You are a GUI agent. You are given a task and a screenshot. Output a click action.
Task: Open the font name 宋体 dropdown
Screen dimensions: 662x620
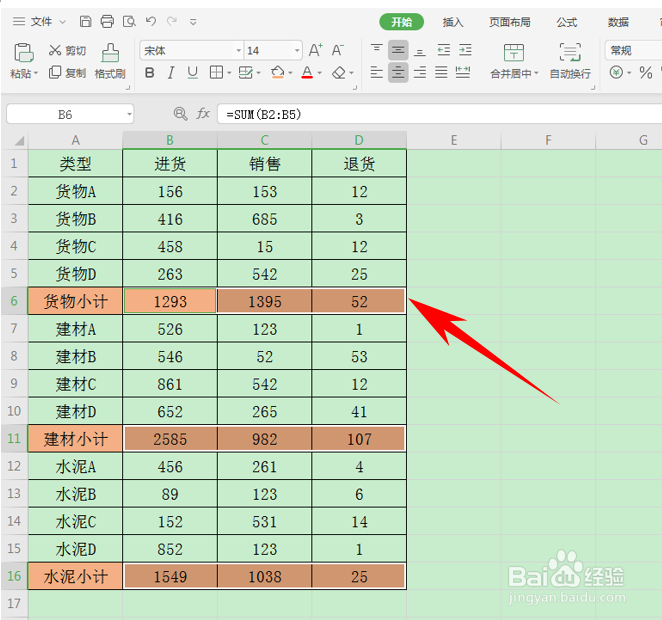click(x=239, y=51)
